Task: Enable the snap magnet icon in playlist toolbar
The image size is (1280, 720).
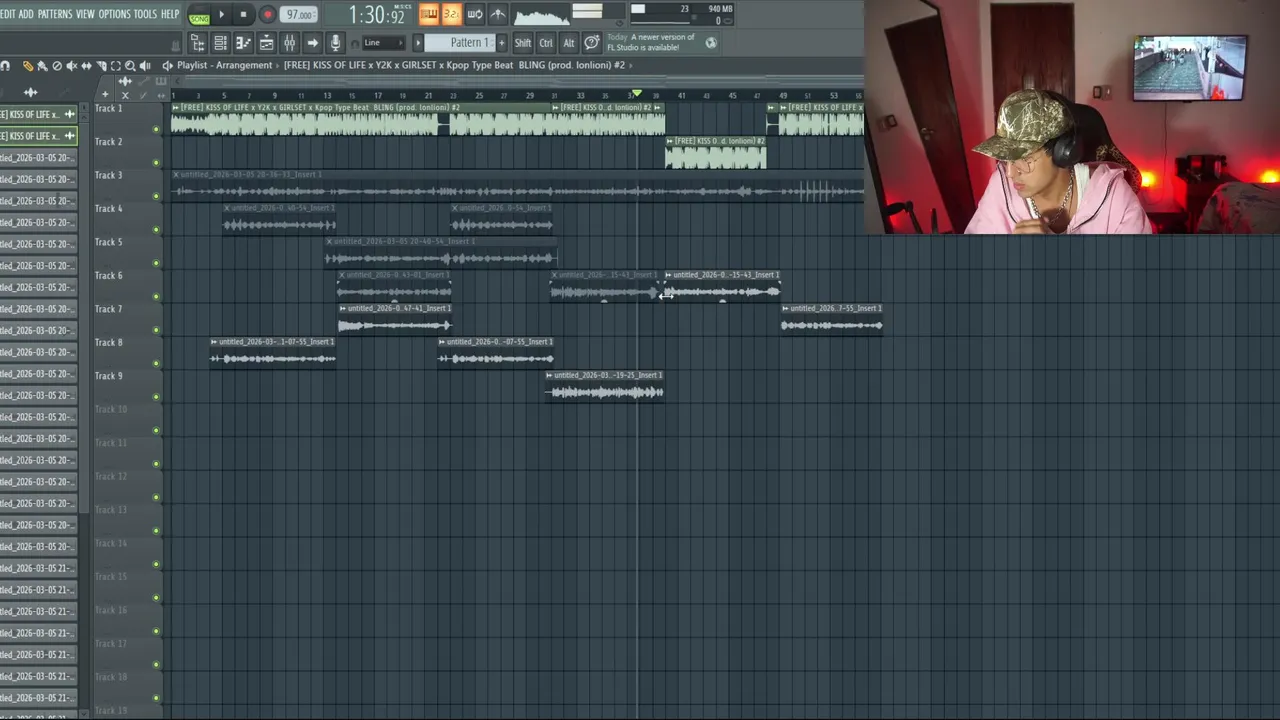Action: [5, 65]
